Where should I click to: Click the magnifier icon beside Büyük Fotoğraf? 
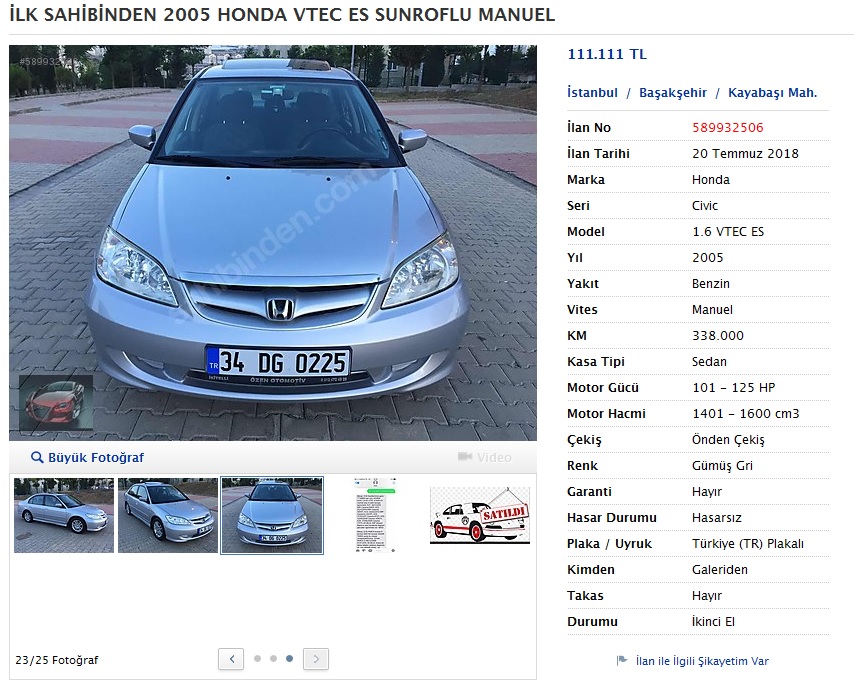coord(37,457)
